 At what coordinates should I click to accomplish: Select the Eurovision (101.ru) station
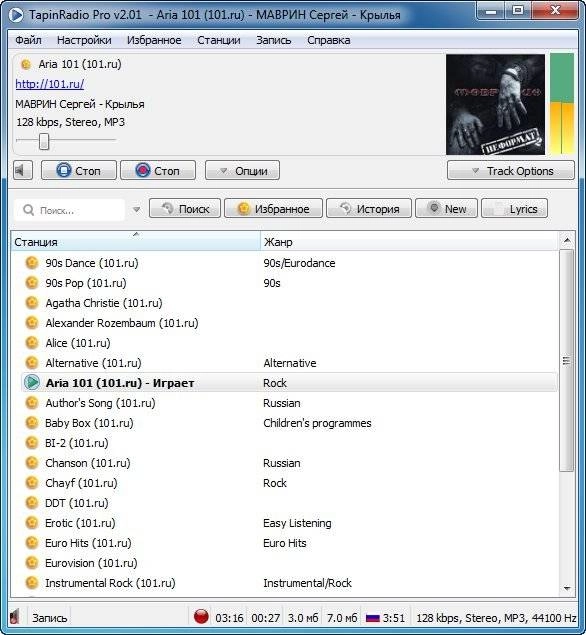point(92,563)
